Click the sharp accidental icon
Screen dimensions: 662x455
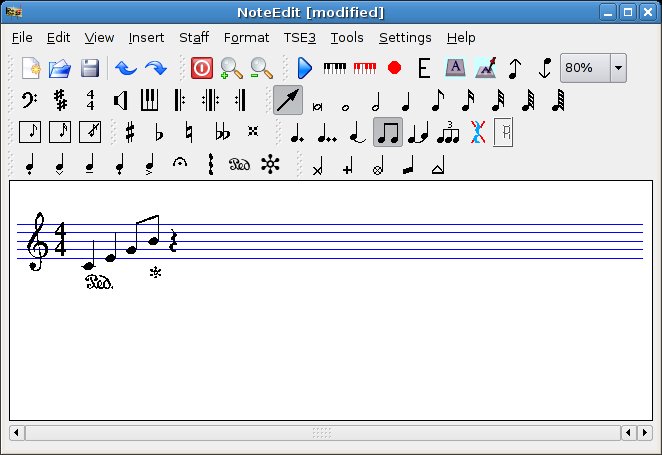click(x=129, y=132)
